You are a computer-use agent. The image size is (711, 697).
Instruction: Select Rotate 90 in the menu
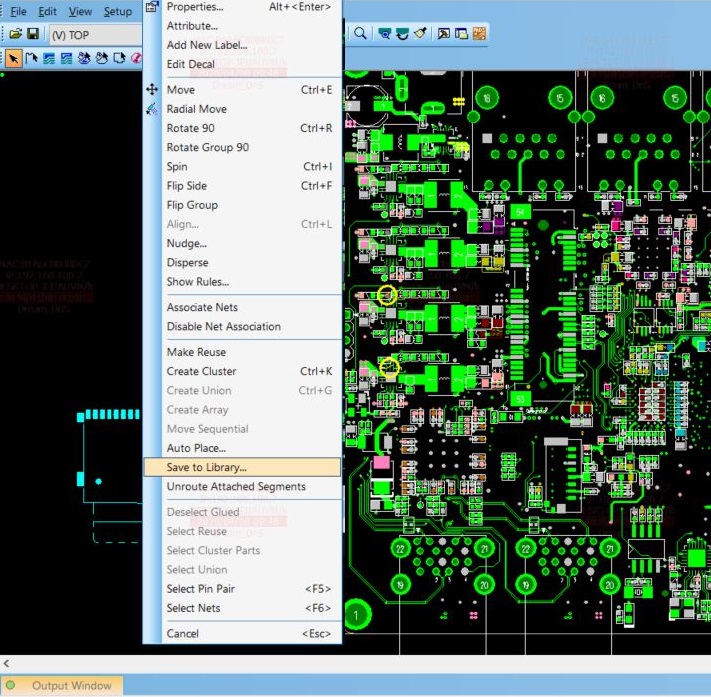(243, 128)
